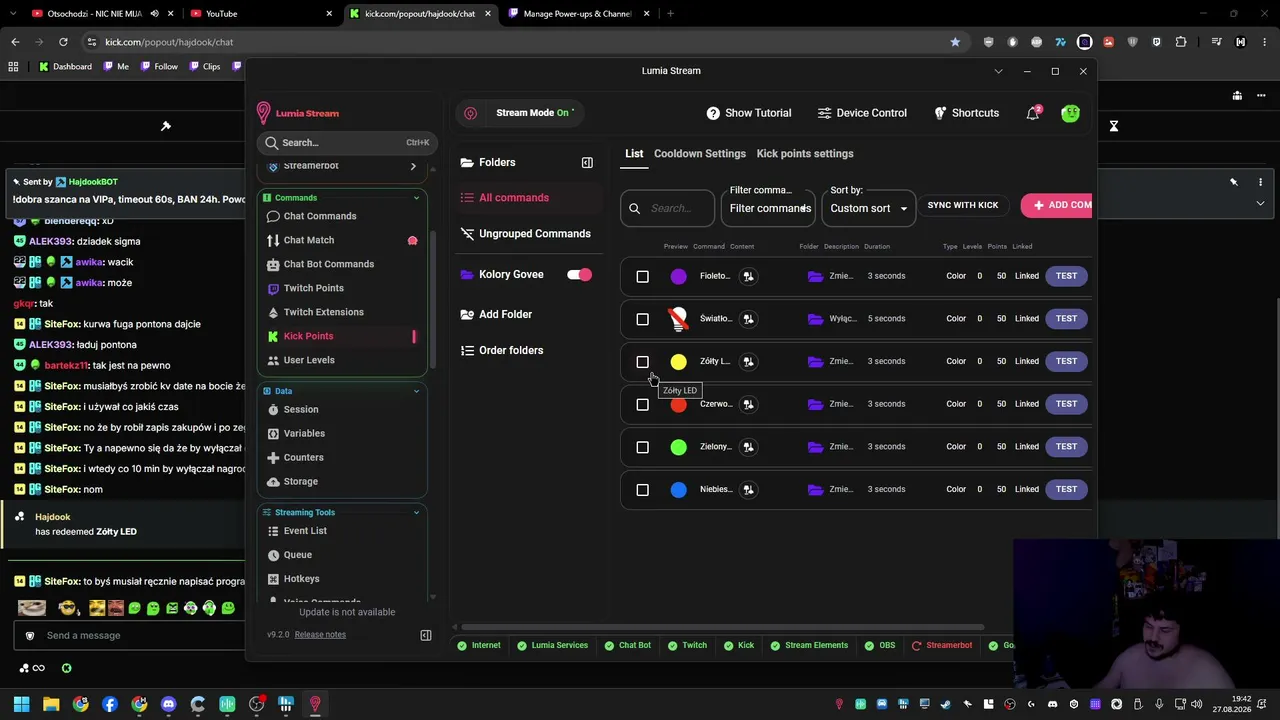
Task: Focus the Lumia sidebar search field
Action: tap(346, 143)
